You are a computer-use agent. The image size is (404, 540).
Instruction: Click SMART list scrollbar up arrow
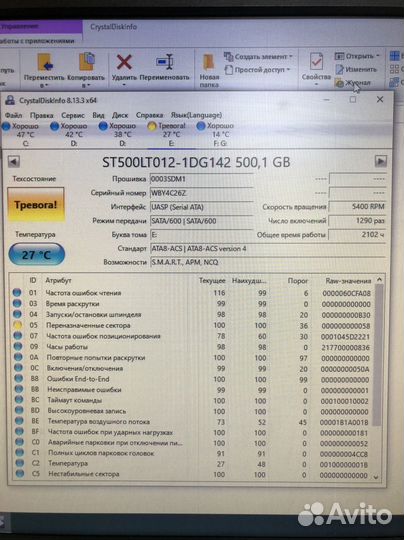click(380, 280)
